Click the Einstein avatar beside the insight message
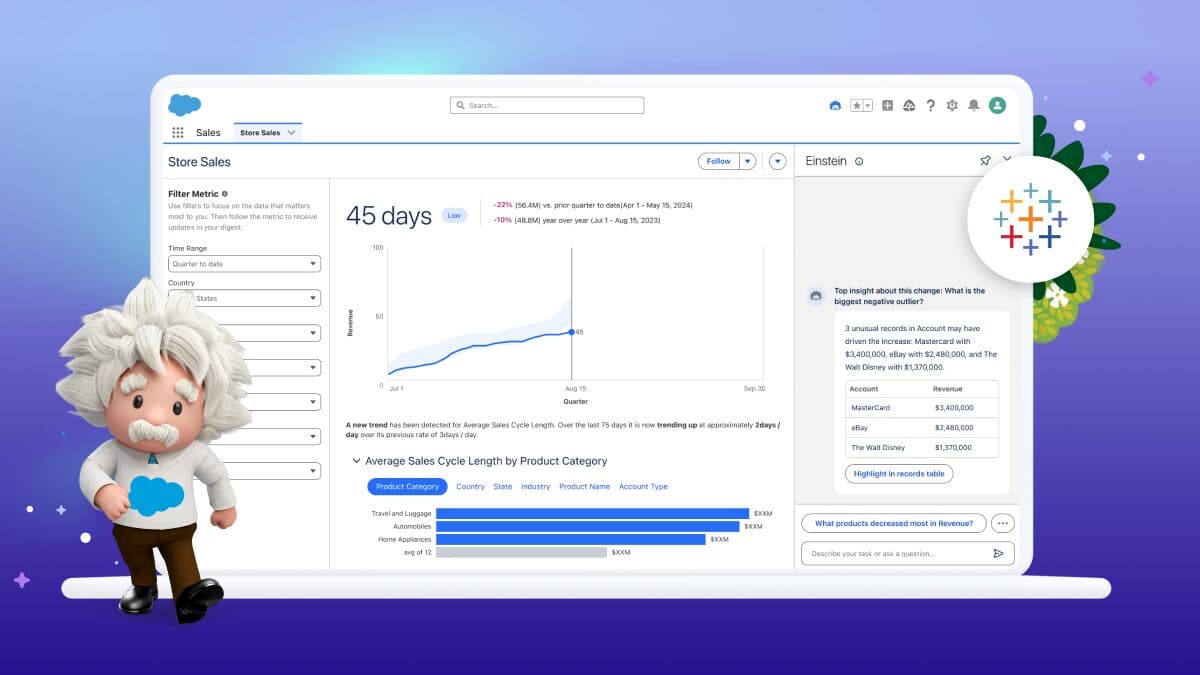This screenshot has height=675, width=1200. (816, 296)
